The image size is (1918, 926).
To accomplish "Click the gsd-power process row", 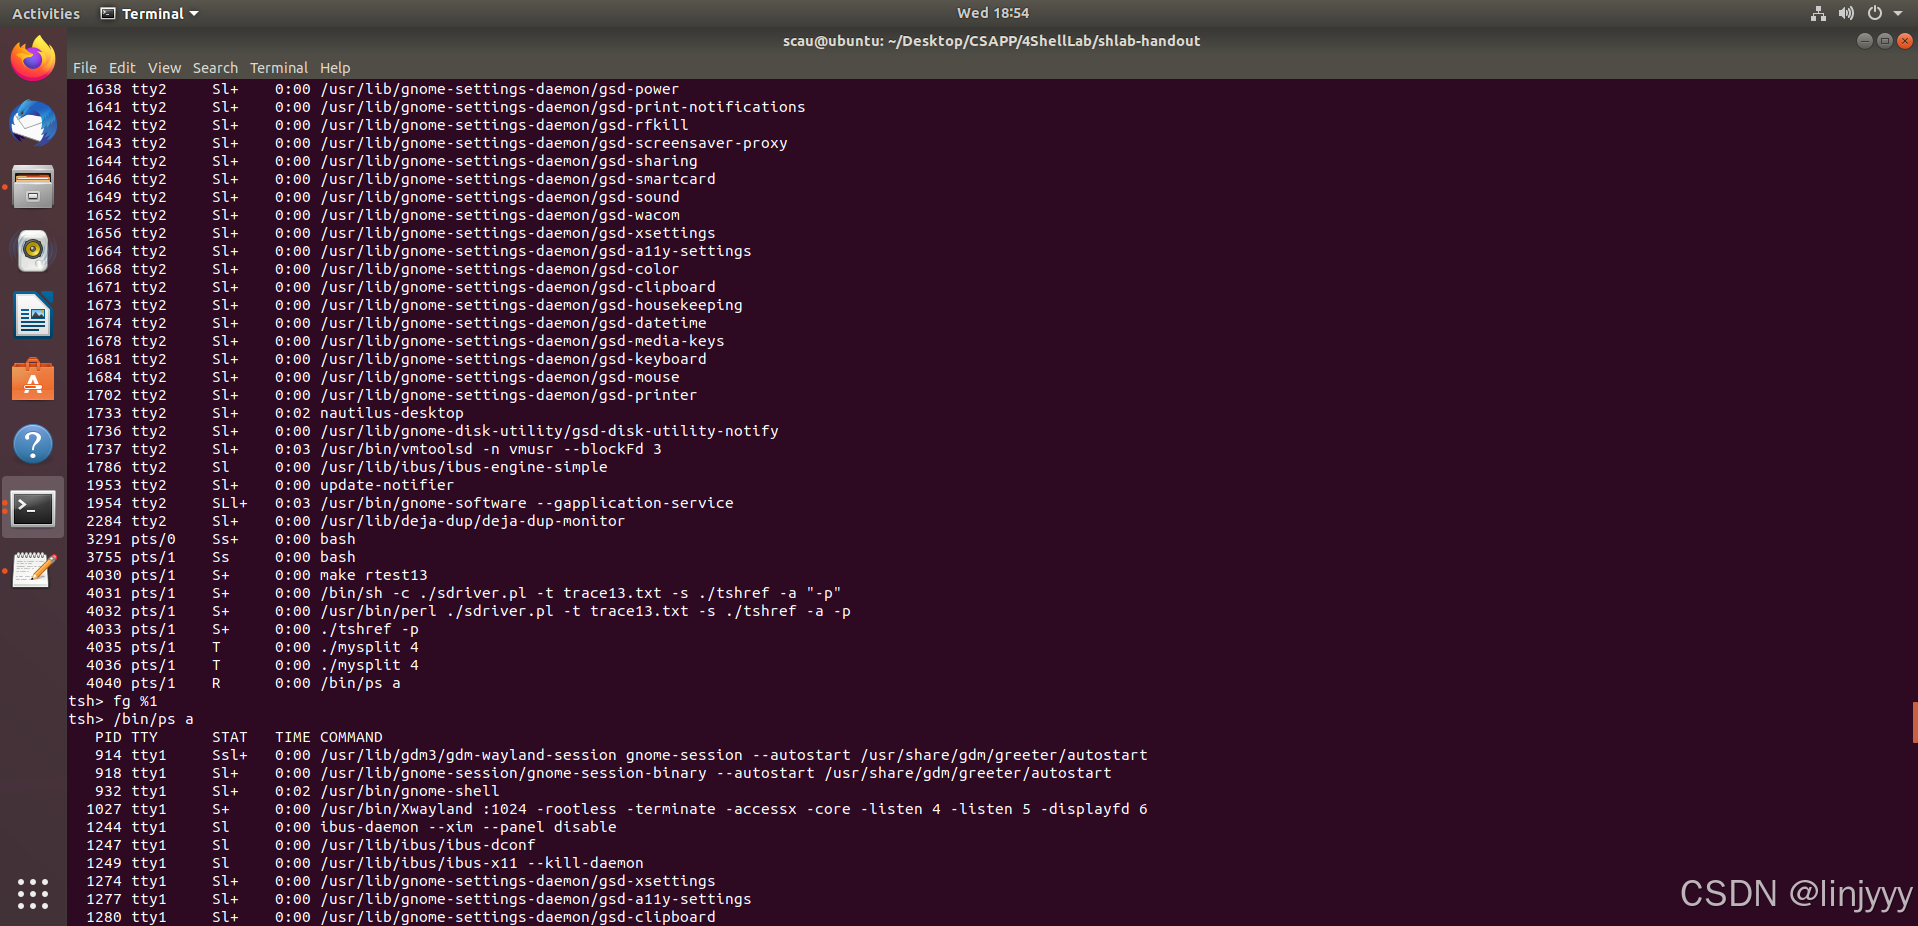I will coord(382,89).
